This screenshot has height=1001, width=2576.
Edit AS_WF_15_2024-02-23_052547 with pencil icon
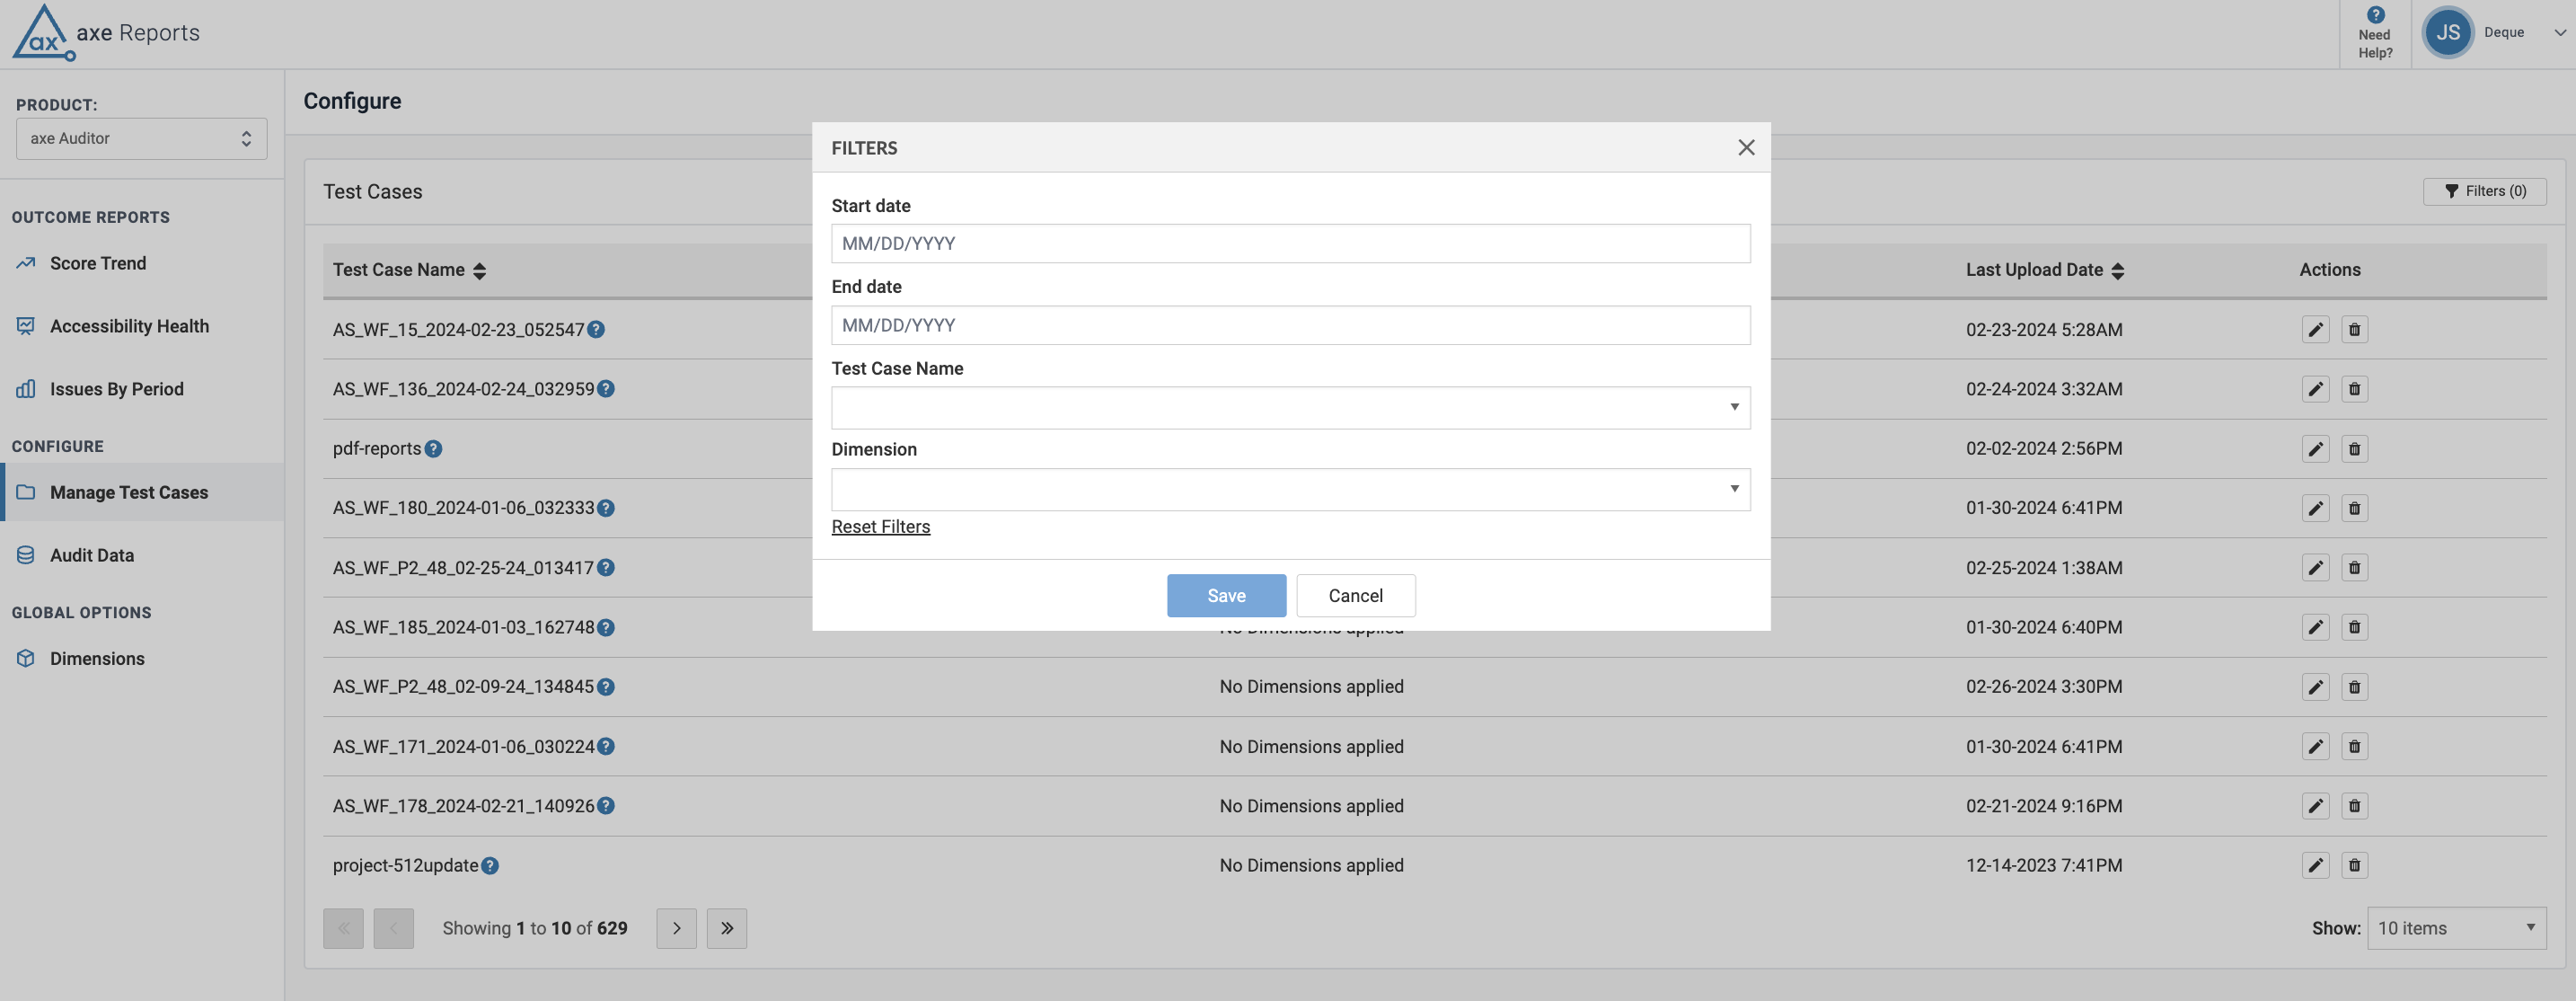point(2316,329)
